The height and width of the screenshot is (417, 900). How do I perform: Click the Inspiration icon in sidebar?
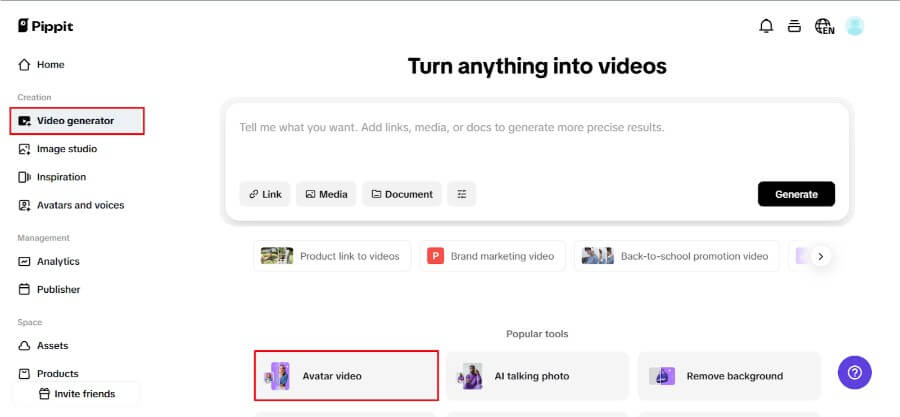point(24,177)
